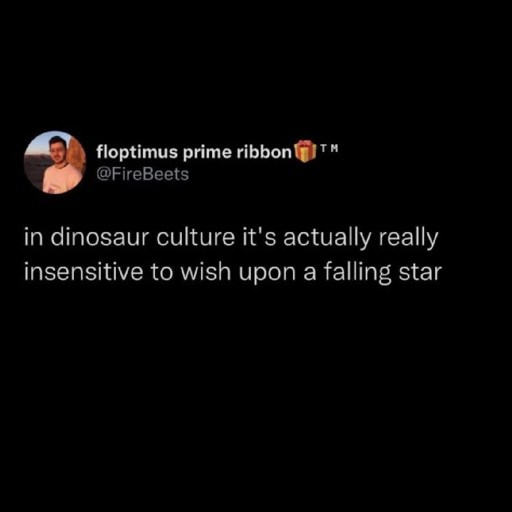Click the word upon in tweet
512x512 pixels.
(267, 274)
